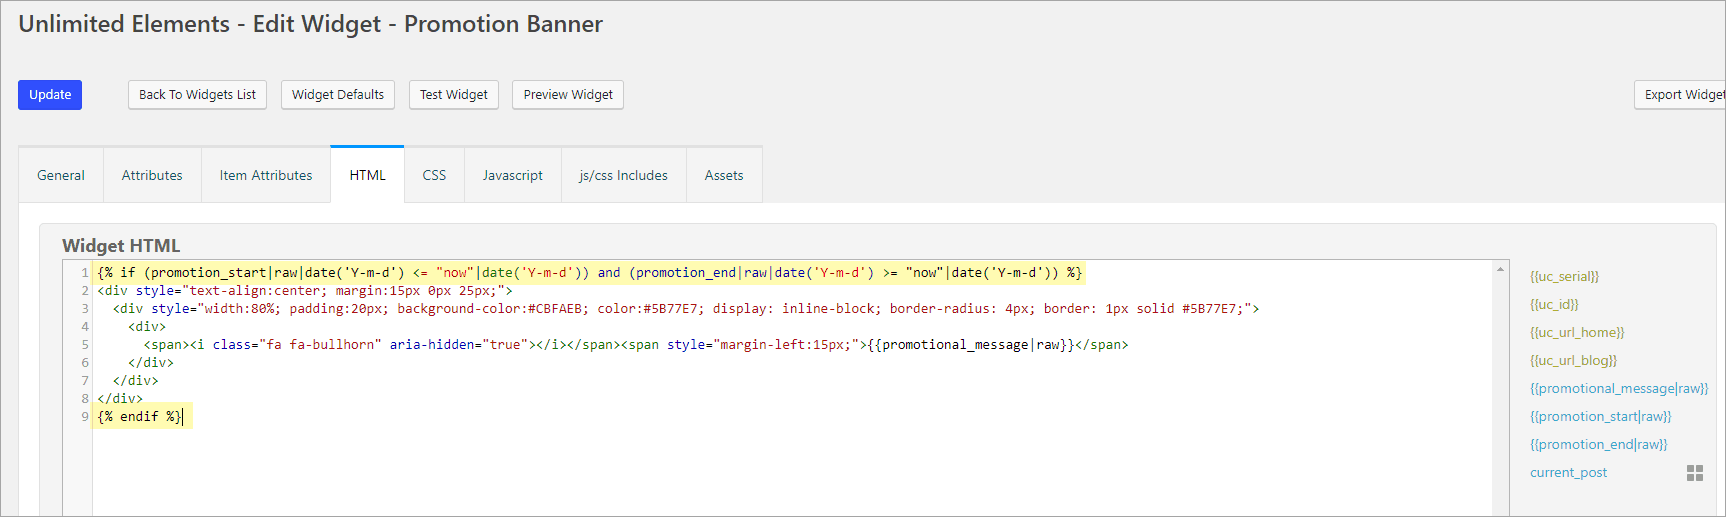Insert the {{promotion_end|raw}} variable

pos(1598,445)
